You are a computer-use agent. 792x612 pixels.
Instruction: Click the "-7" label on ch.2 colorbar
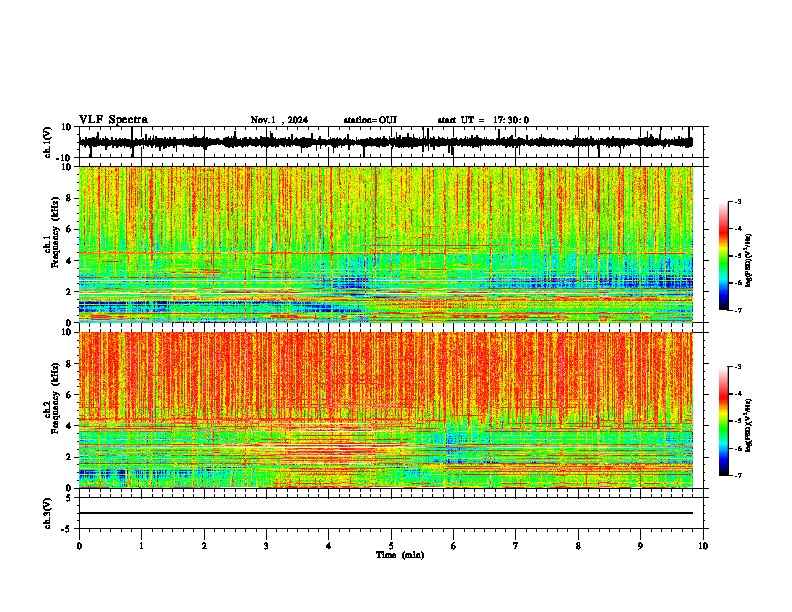pyautogui.click(x=738, y=475)
